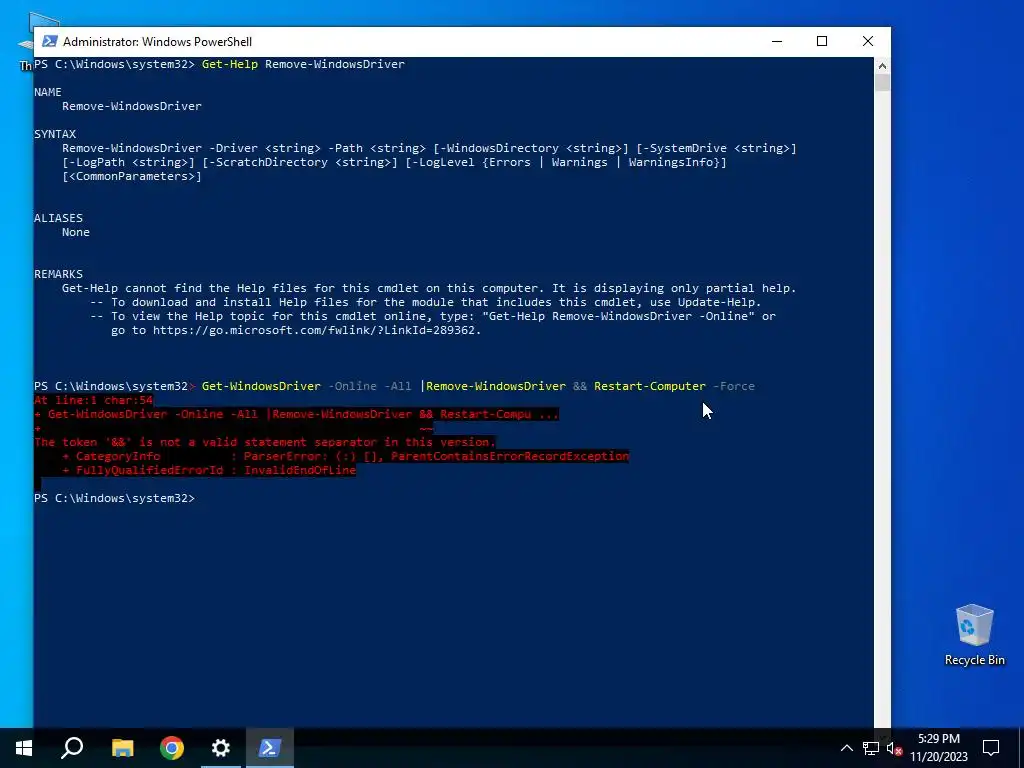Click the 'ALIASES' heading

[x=58, y=218]
